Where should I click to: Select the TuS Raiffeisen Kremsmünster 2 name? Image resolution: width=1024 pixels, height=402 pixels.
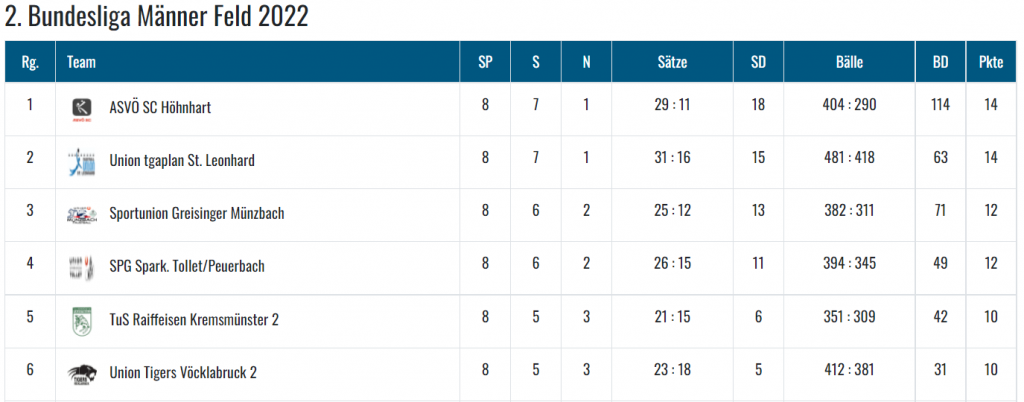coord(194,320)
